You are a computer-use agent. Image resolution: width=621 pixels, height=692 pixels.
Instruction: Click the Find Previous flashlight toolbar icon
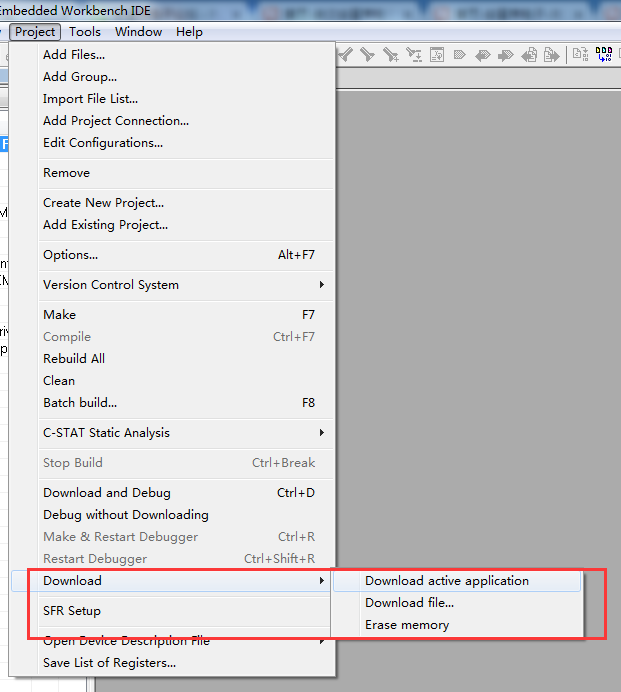click(x=346, y=55)
